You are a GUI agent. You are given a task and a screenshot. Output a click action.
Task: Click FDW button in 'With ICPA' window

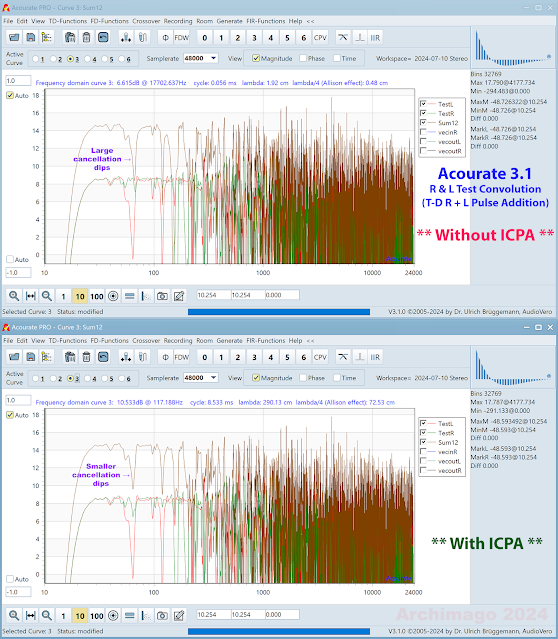click(x=181, y=357)
